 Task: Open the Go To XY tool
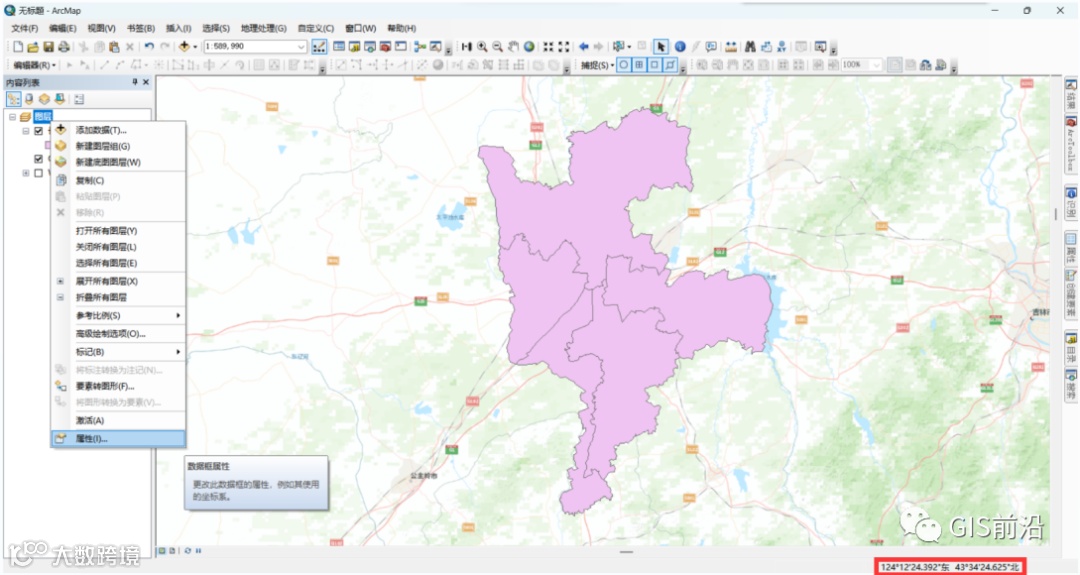pyautogui.click(x=781, y=47)
